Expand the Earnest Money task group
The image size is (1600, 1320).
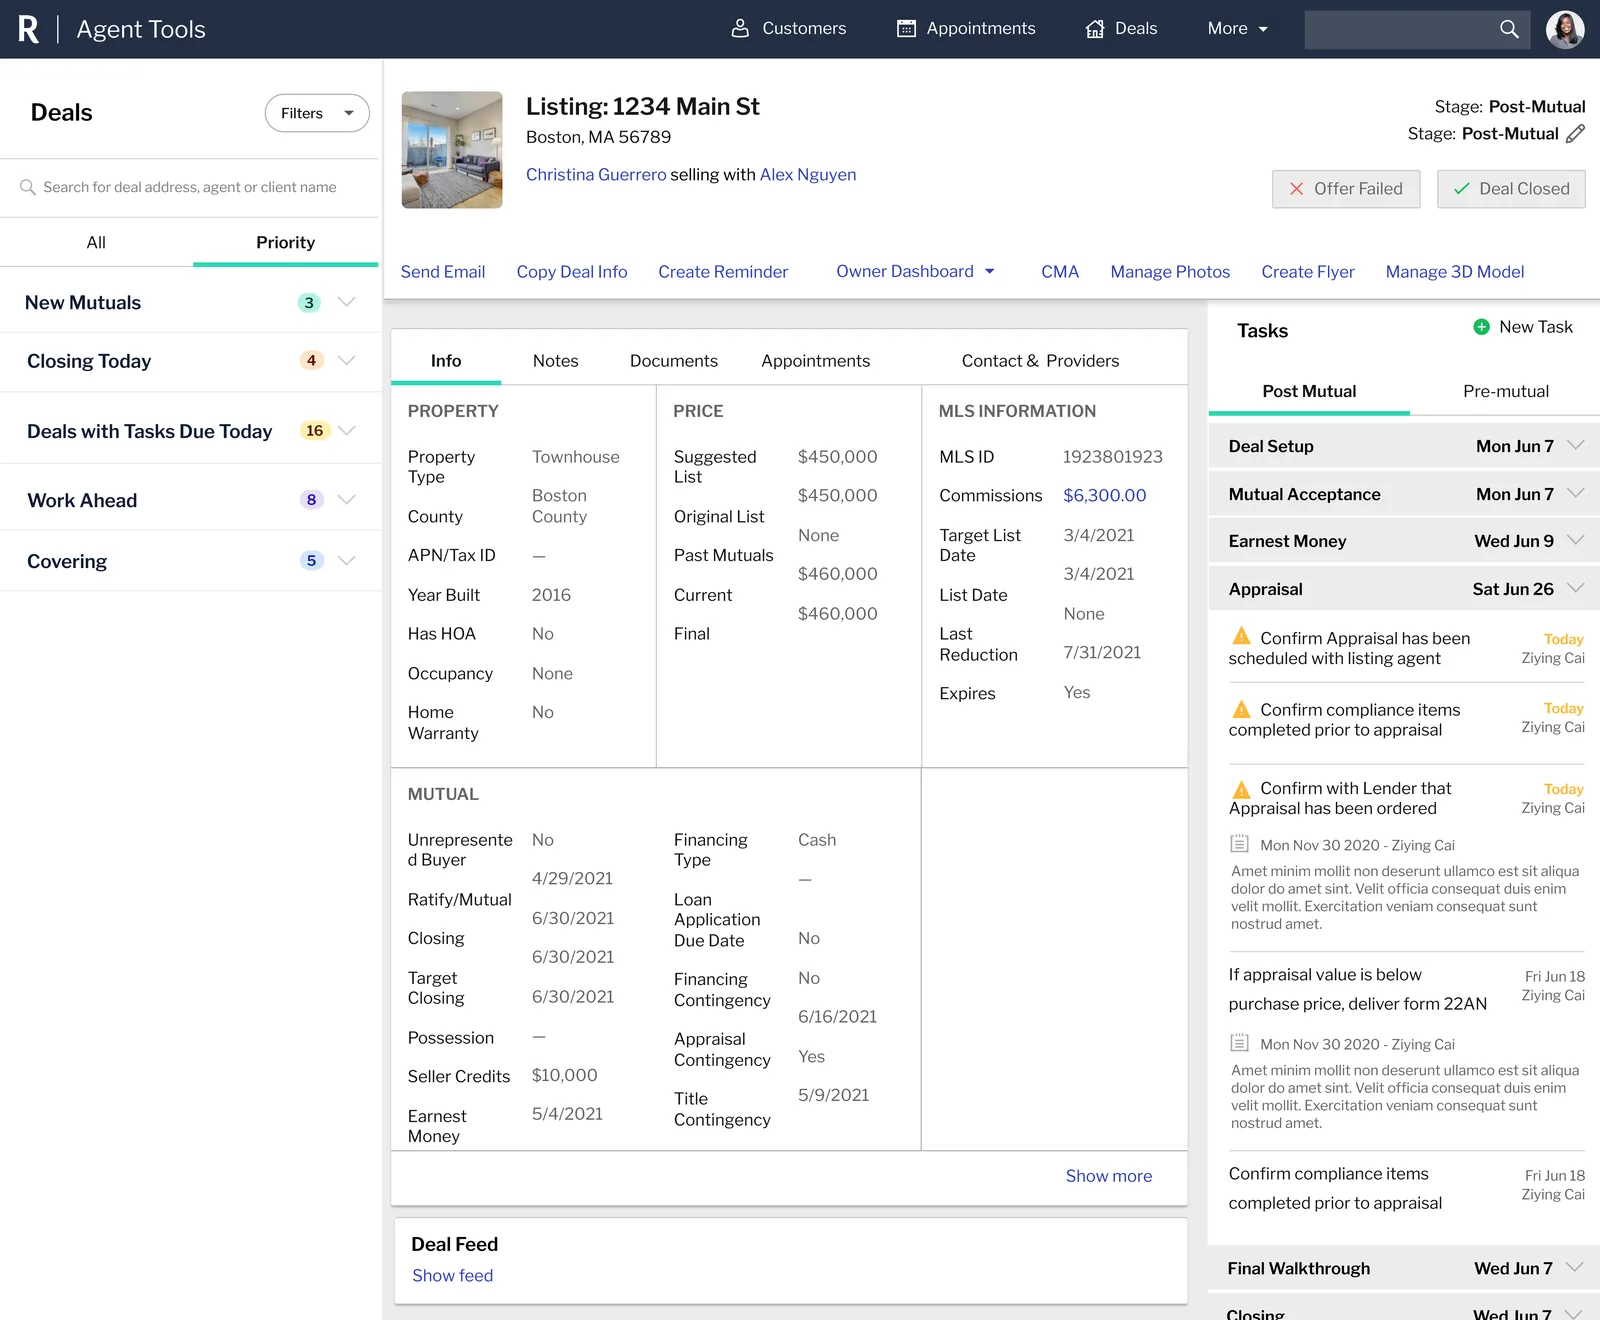tap(1404, 541)
